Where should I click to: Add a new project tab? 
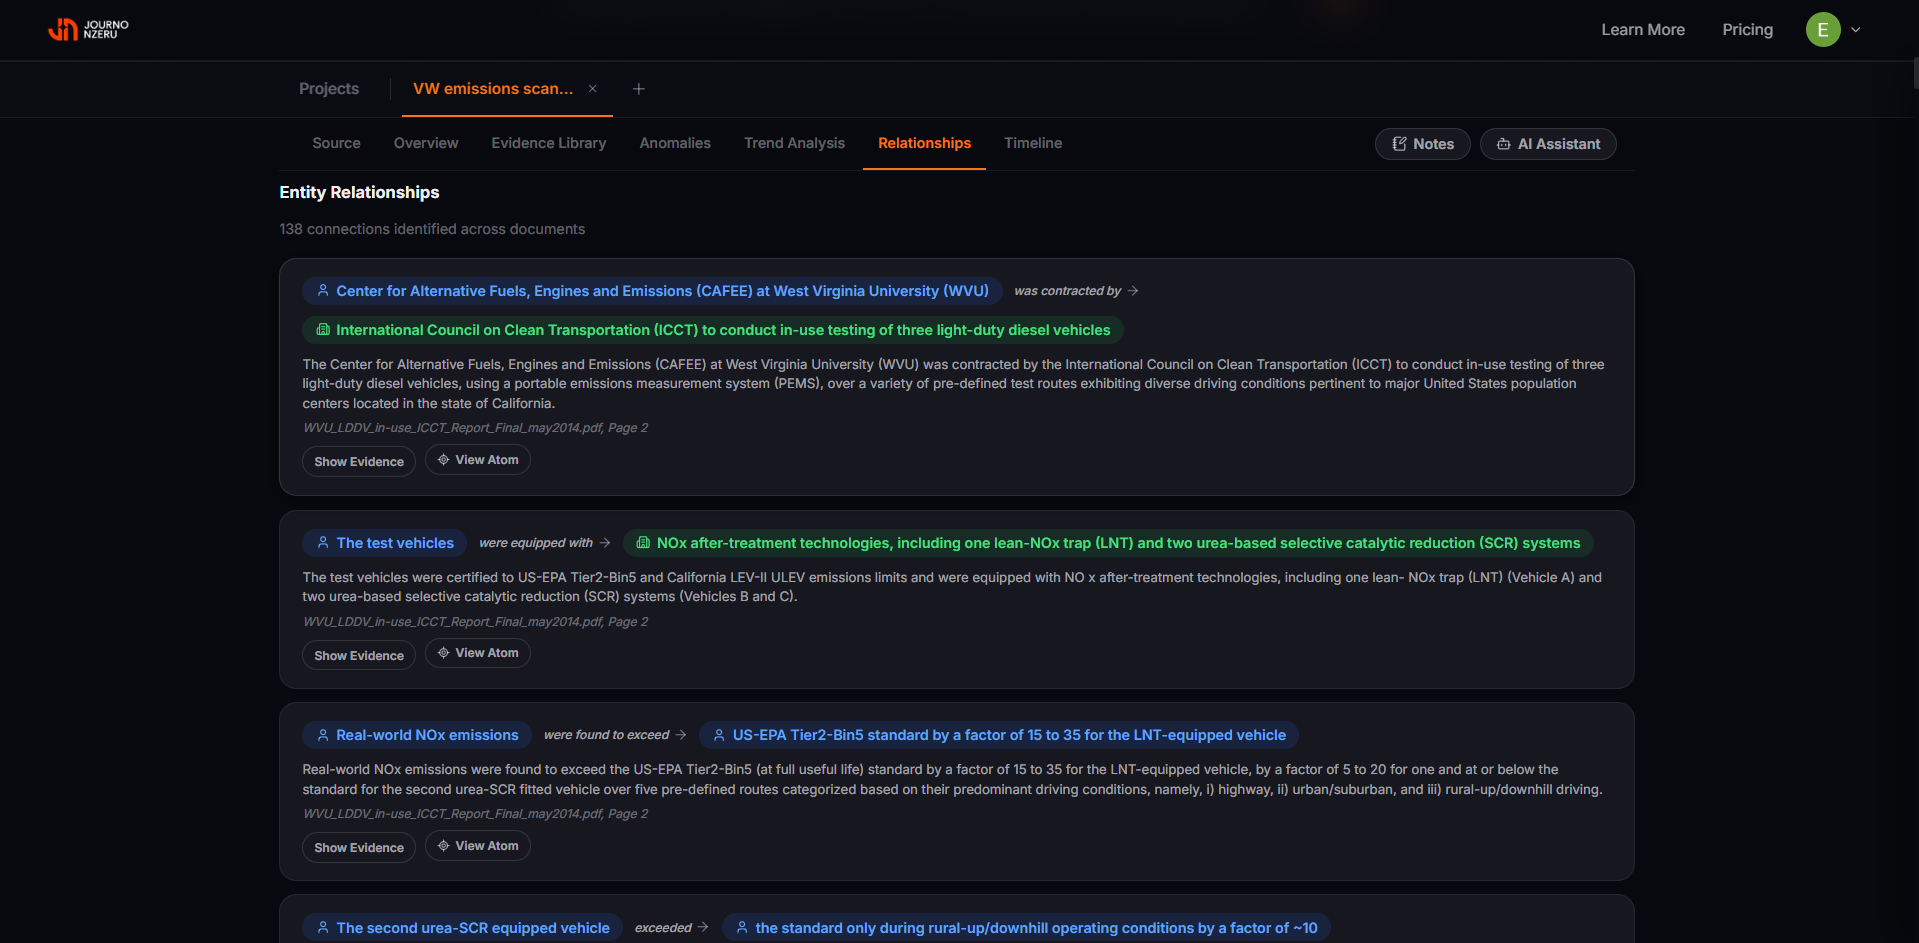pyautogui.click(x=639, y=89)
